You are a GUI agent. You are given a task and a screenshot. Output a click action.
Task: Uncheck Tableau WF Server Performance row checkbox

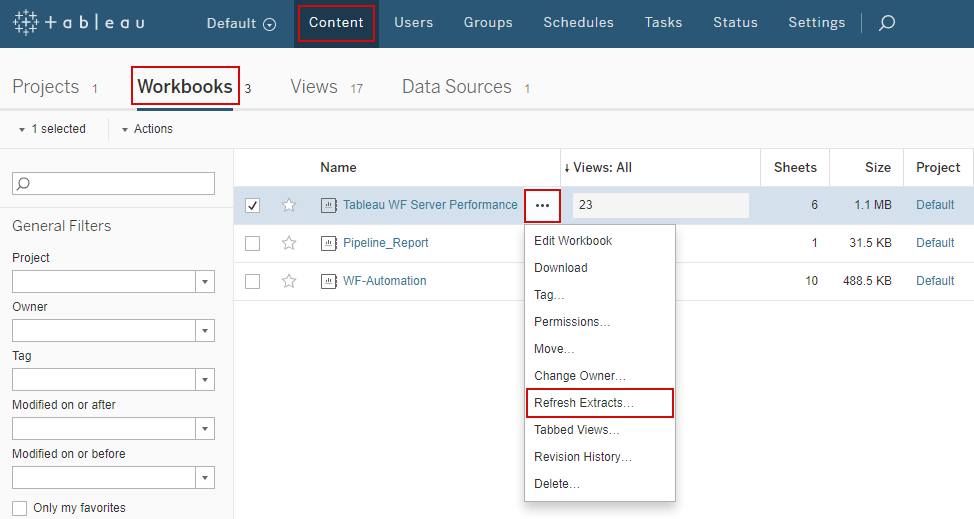[252, 205]
